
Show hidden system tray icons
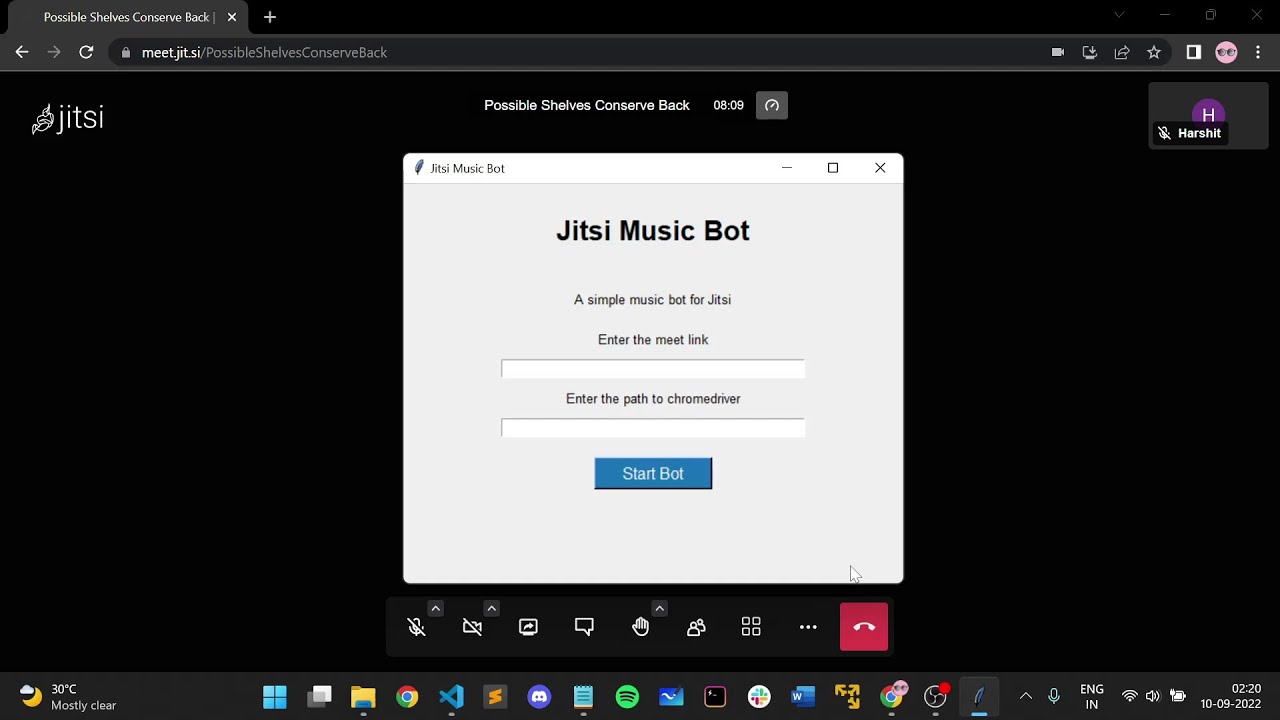pyautogui.click(x=1025, y=697)
